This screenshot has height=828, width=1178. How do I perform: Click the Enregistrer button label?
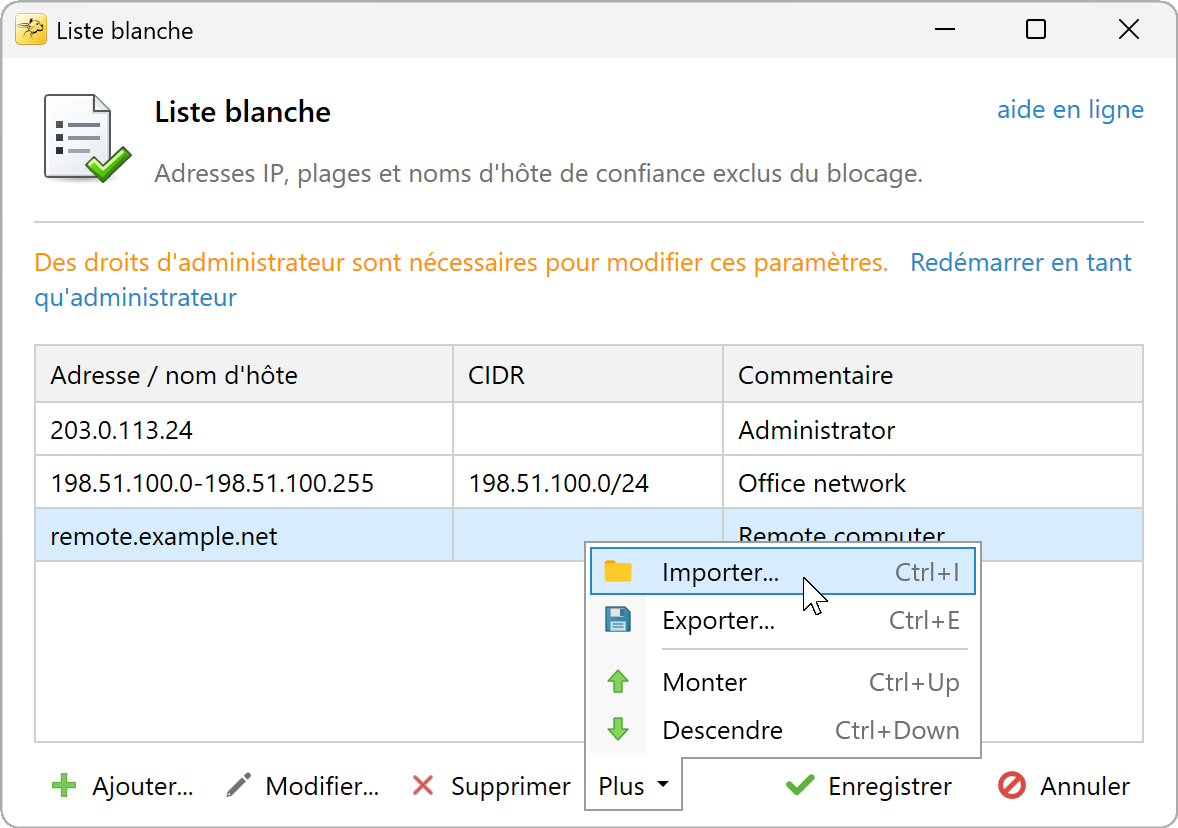890,786
